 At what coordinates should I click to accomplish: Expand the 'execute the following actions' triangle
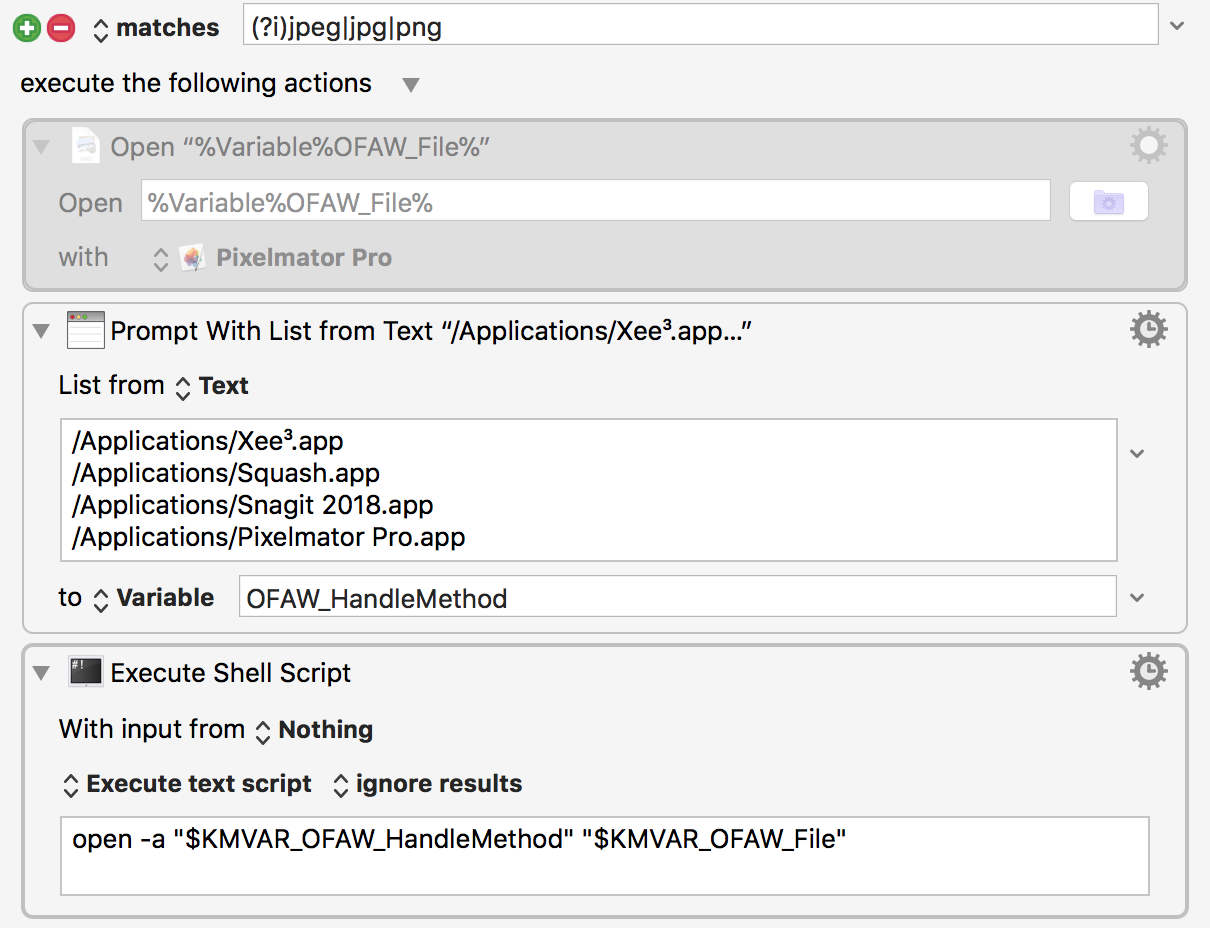pos(410,84)
